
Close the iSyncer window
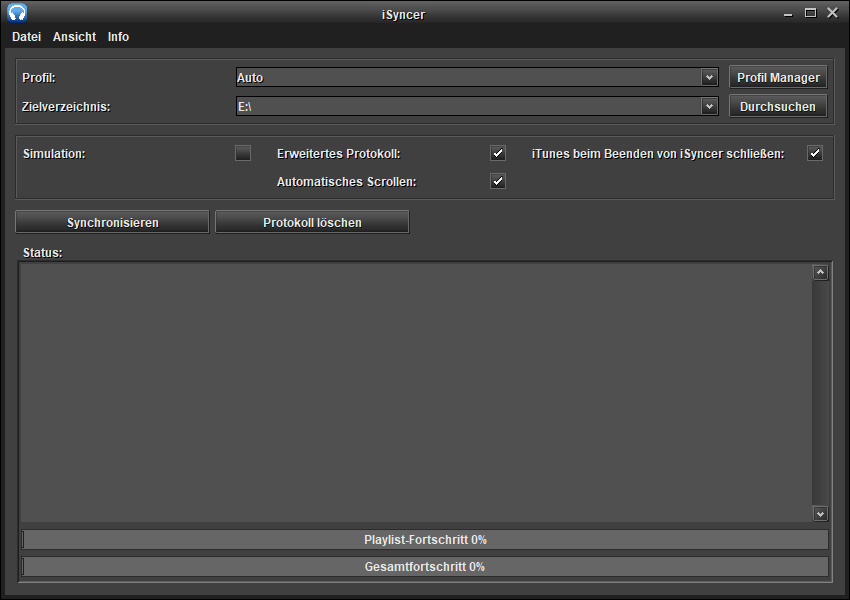(x=833, y=13)
